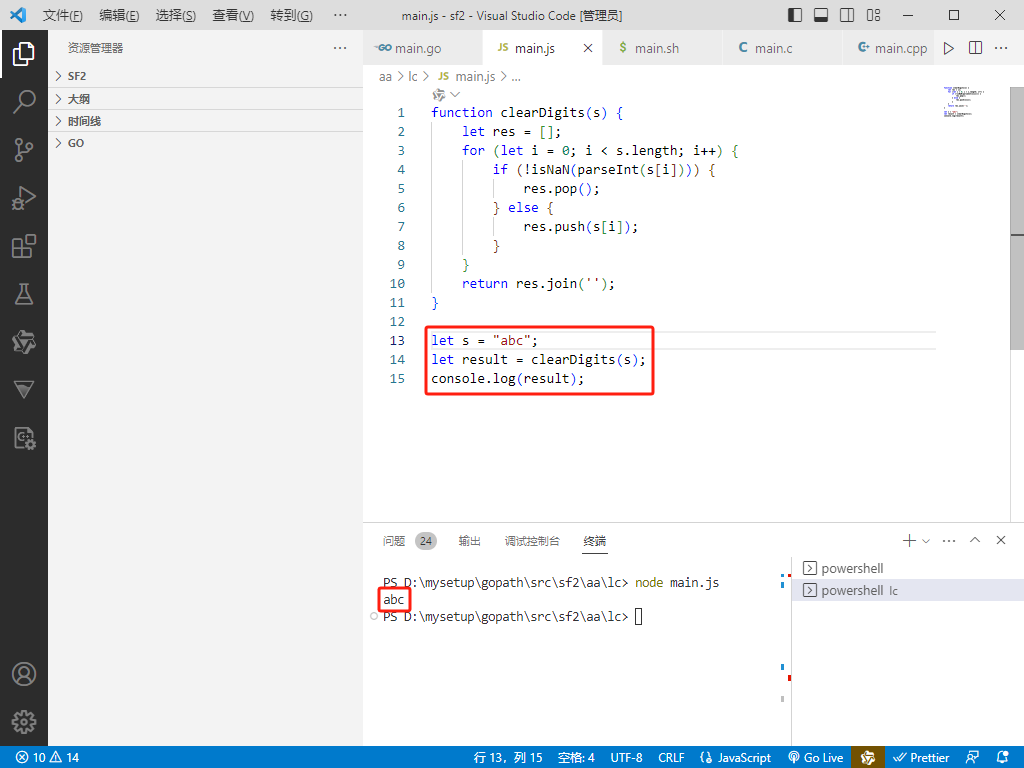Select the 终端 terminal panel tab
This screenshot has height=768, width=1024.
(594, 541)
